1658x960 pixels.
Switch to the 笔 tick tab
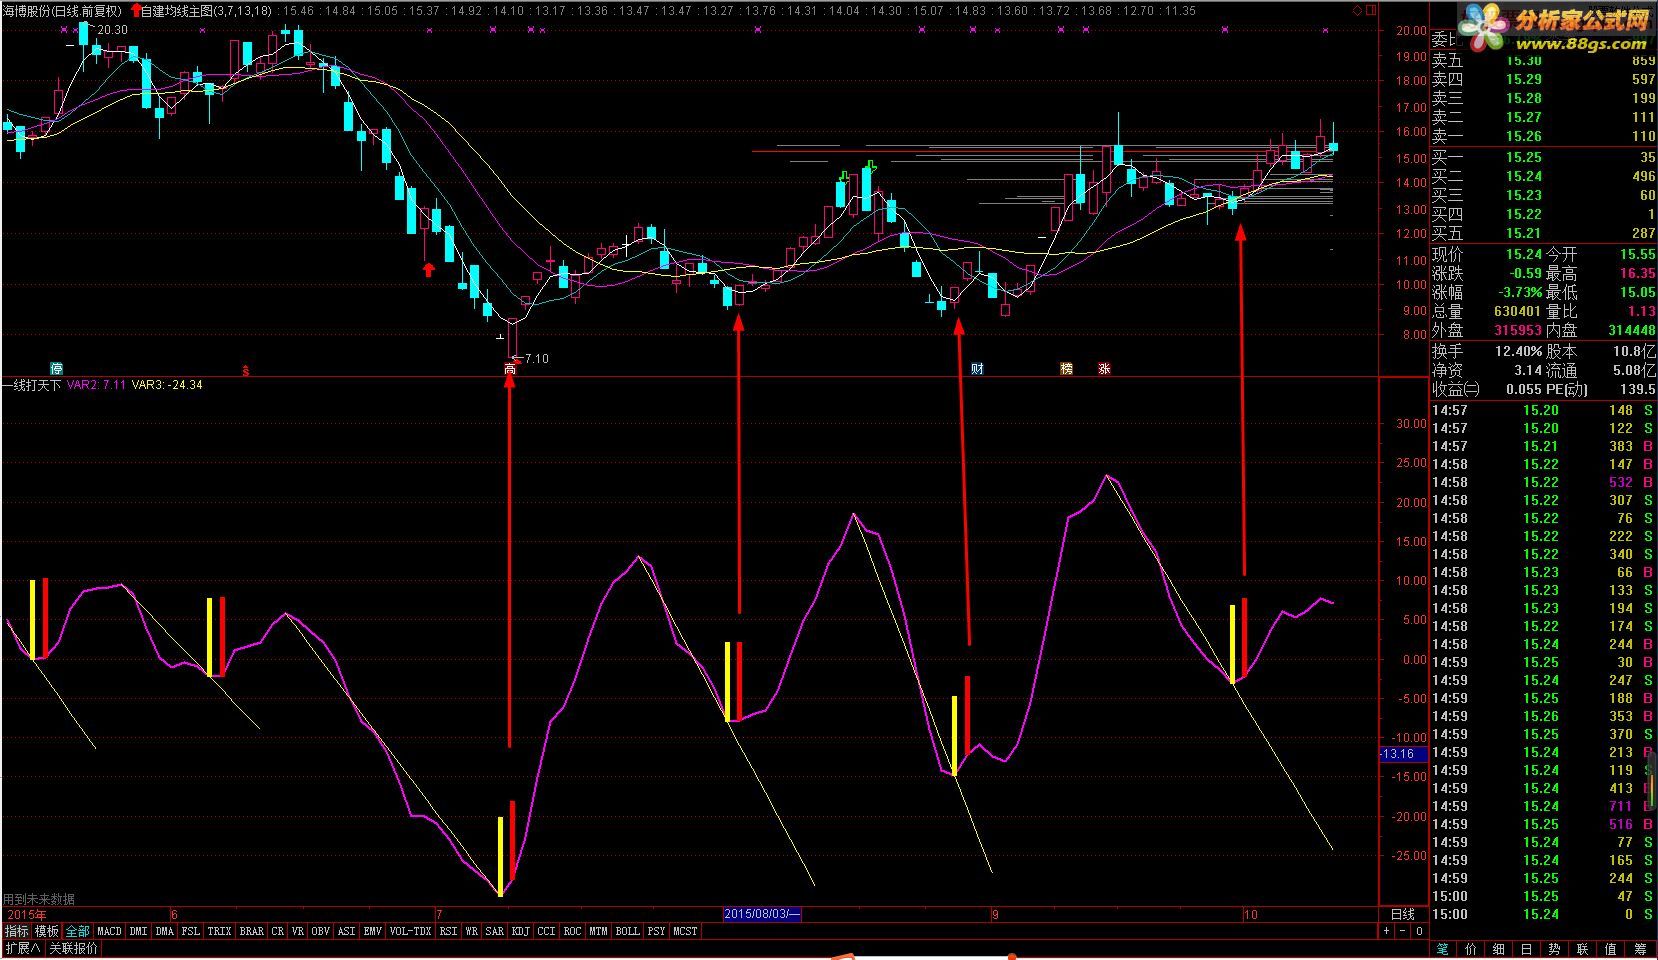tap(1443, 949)
